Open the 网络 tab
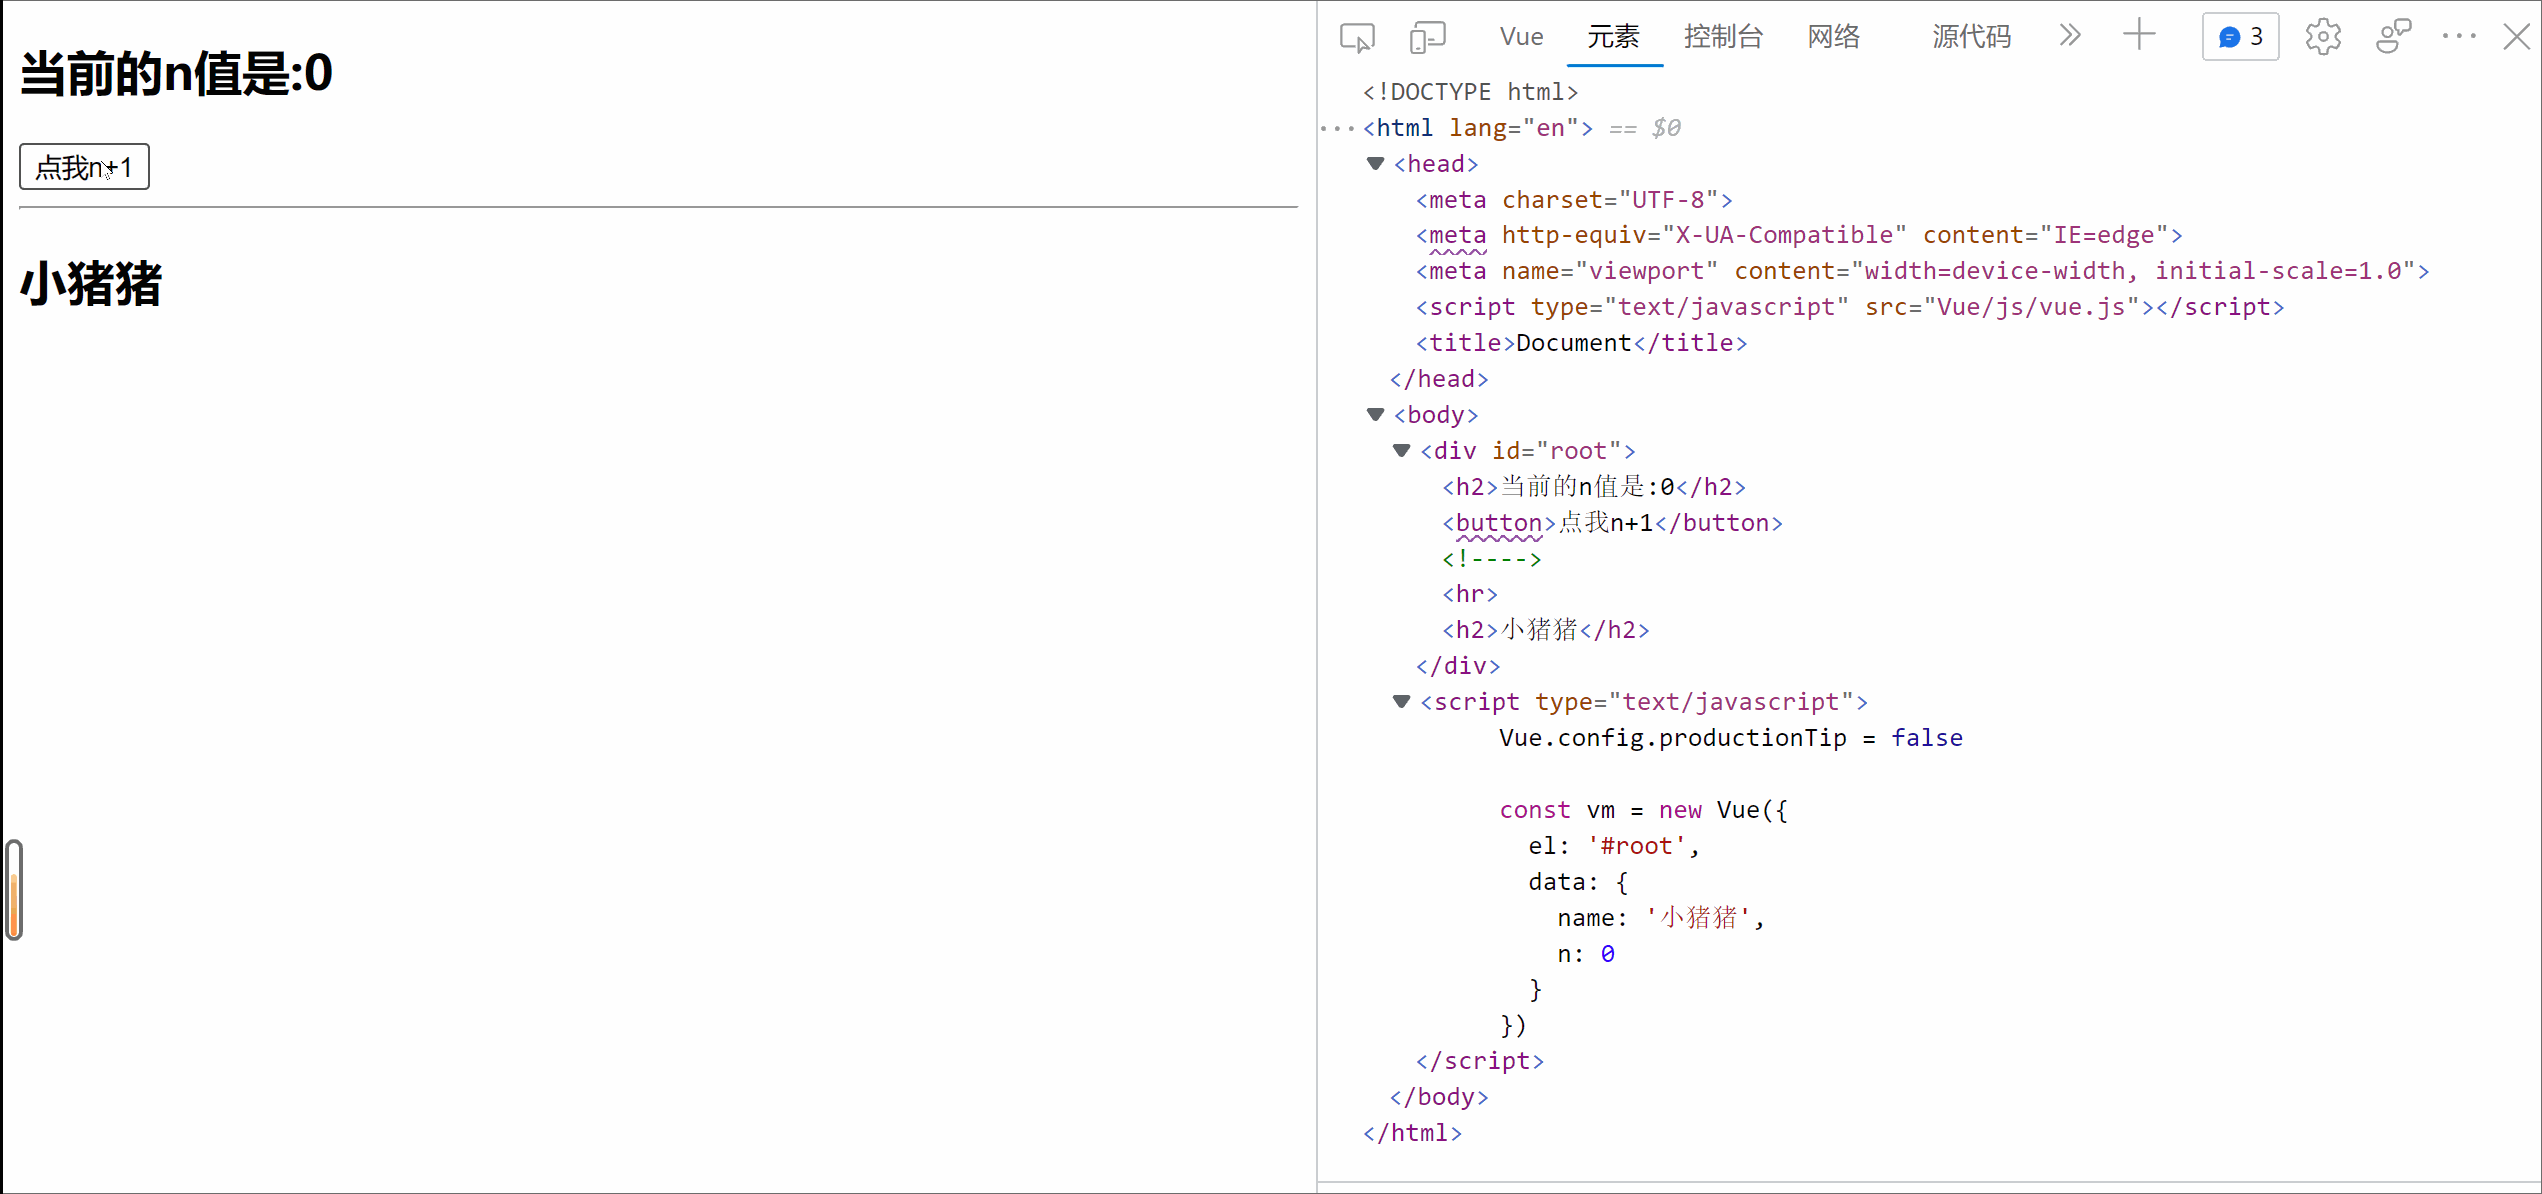The width and height of the screenshot is (2542, 1194). (x=1833, y=37)
